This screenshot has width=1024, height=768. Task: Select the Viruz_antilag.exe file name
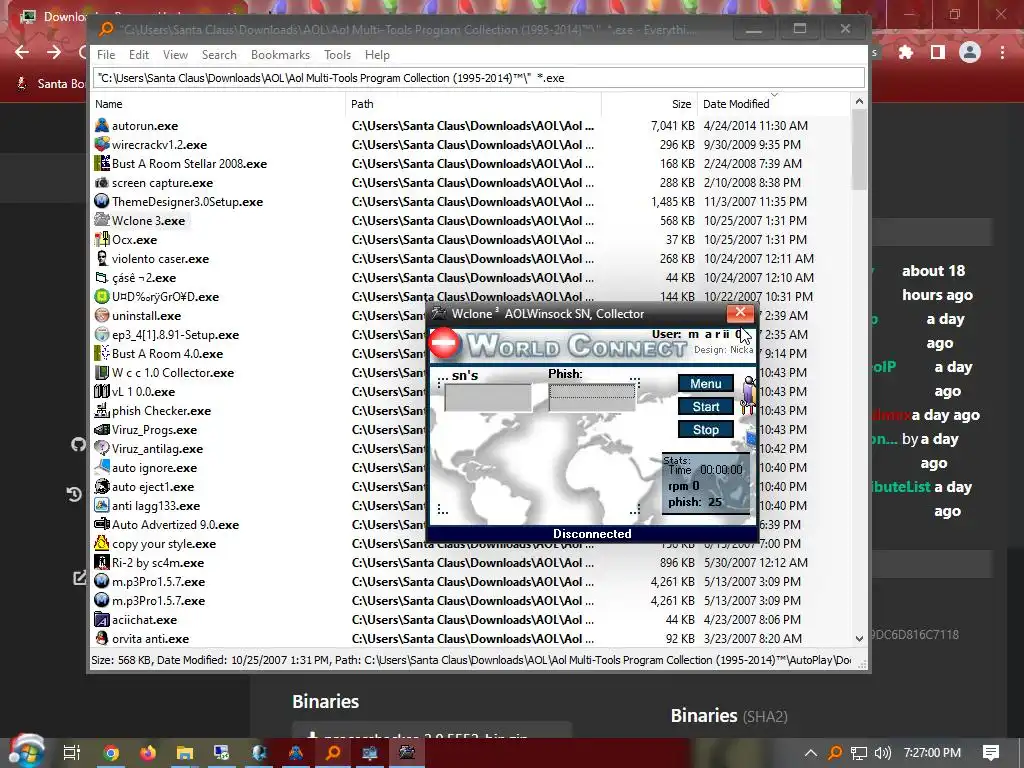coord(157,449)
